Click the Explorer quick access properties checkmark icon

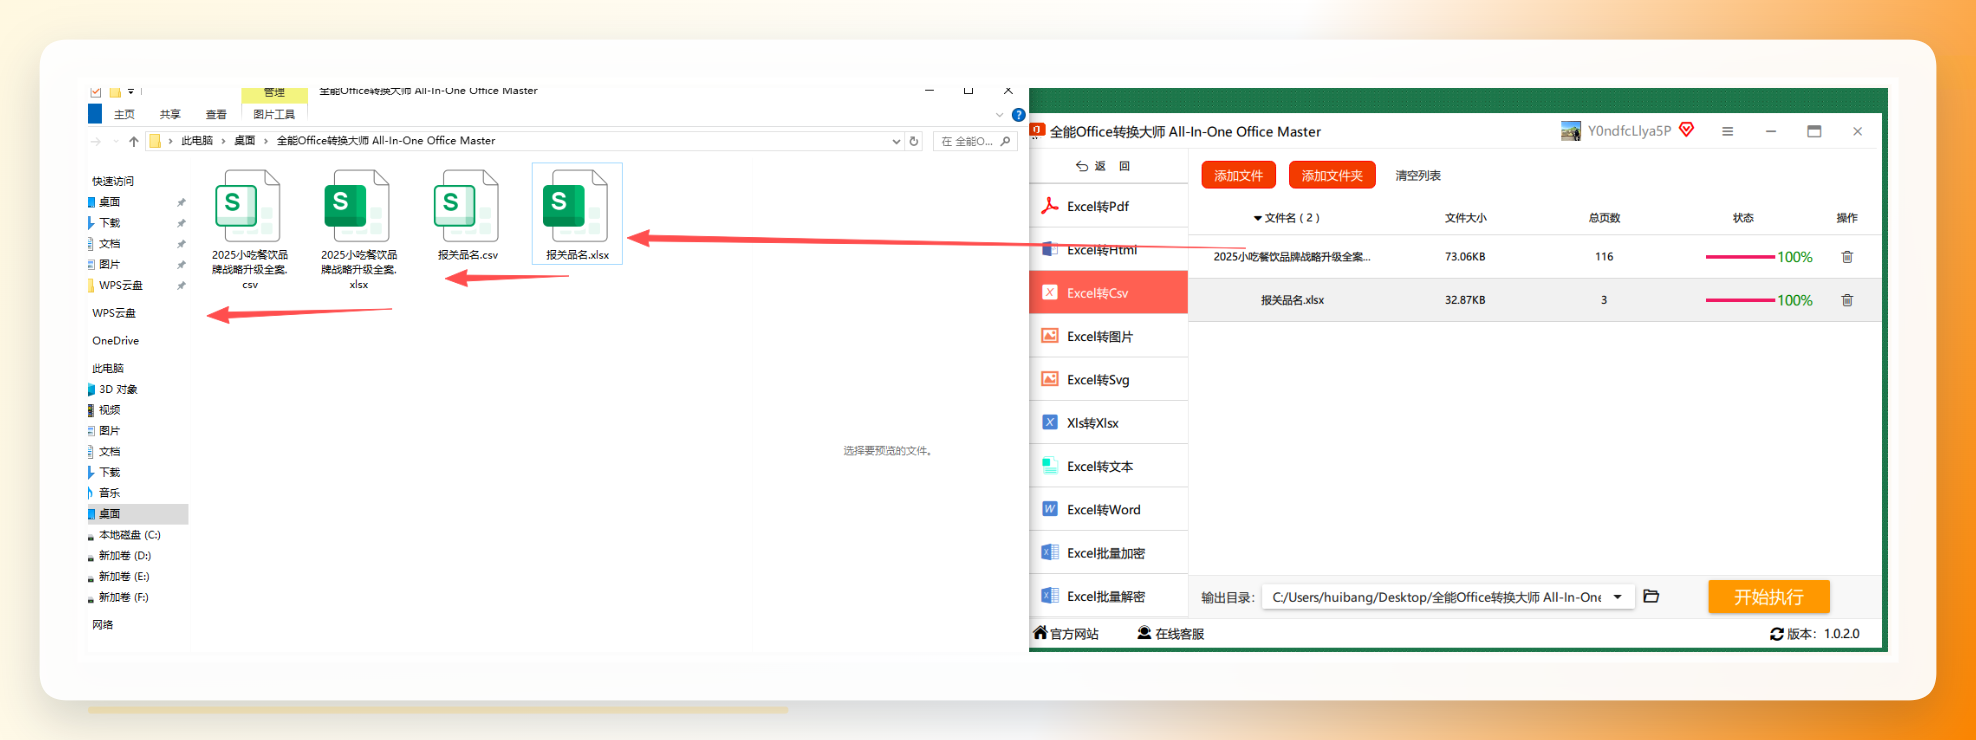point(96,92)
